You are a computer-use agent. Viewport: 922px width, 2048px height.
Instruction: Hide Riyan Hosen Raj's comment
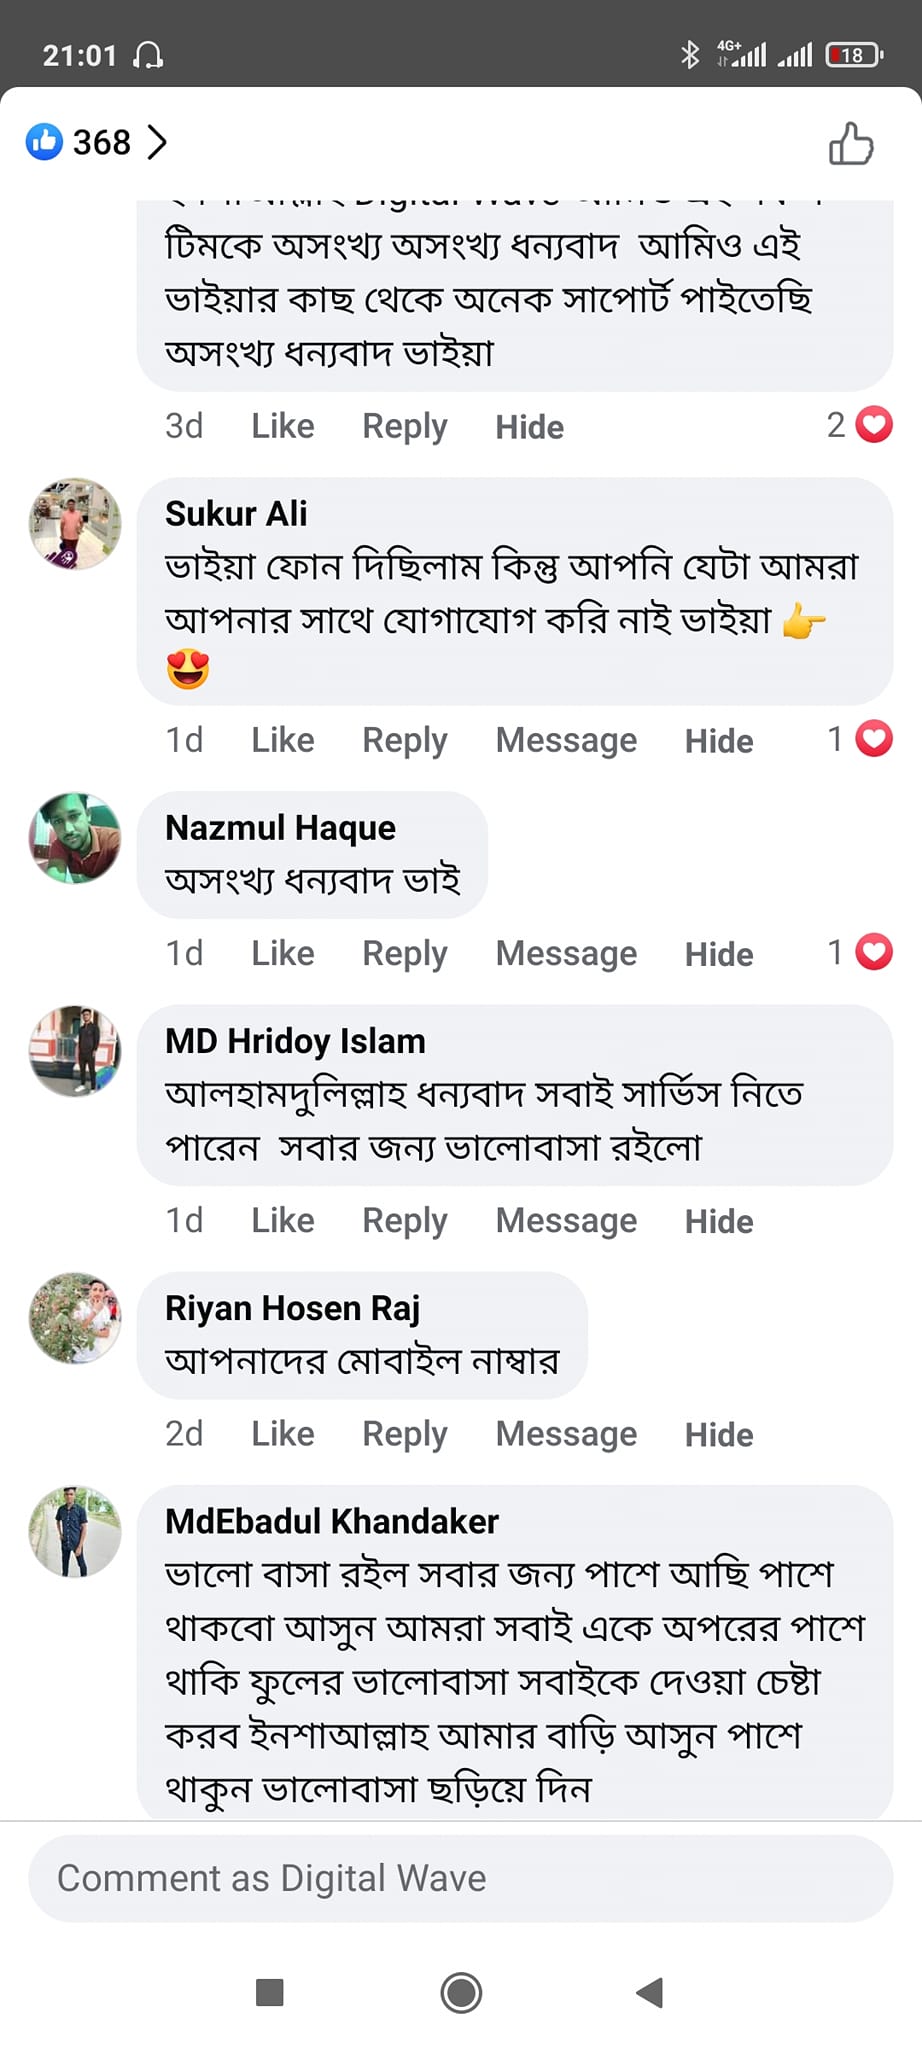point(718,1435)
